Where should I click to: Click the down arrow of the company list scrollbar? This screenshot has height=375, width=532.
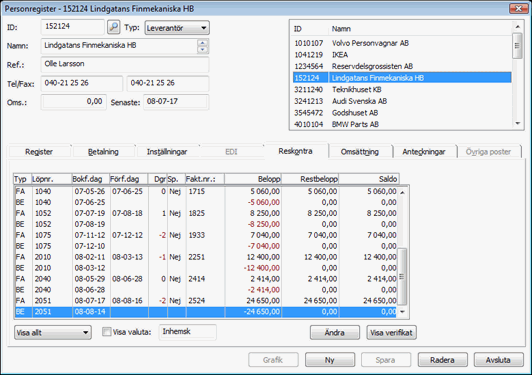(x=517, y=124)
